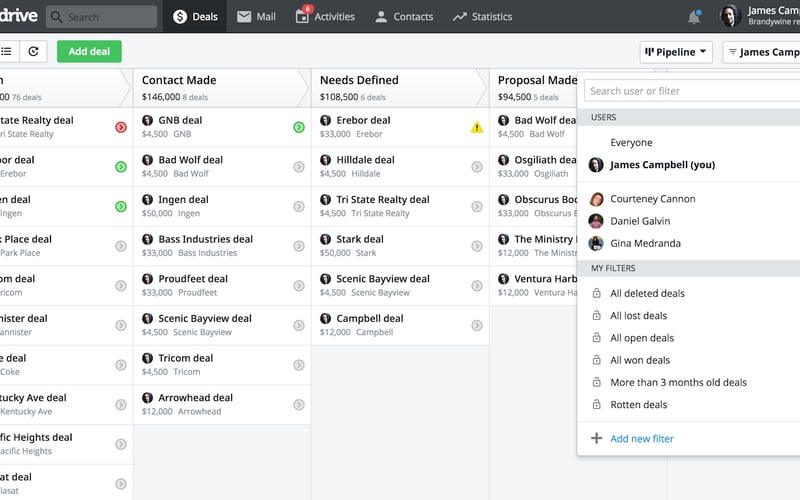The image size is (800, 500).
Task: Switch to list view icon
Action: [7, 52]
